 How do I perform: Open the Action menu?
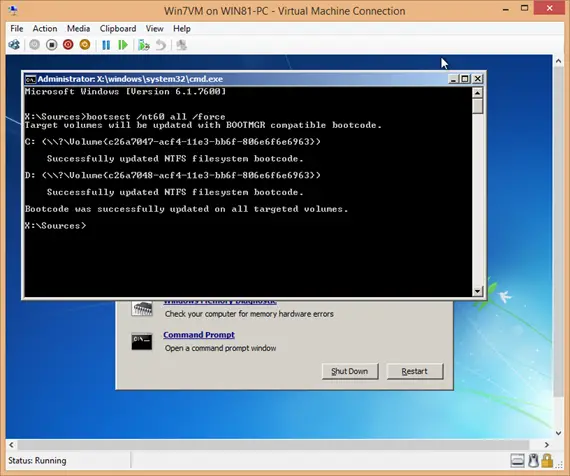(45, 28)
